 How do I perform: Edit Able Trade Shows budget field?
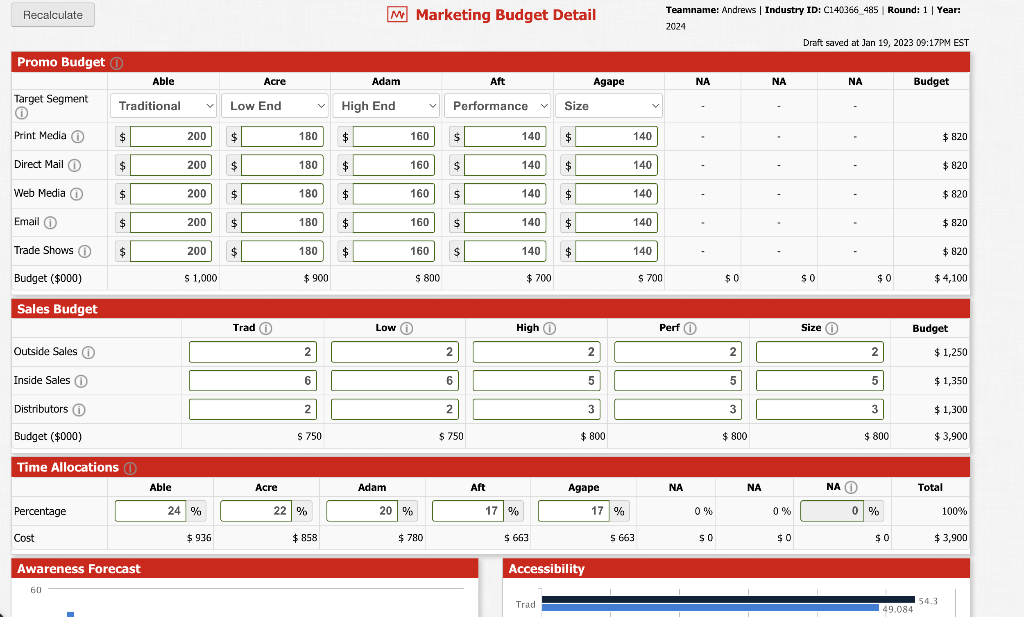171,251
